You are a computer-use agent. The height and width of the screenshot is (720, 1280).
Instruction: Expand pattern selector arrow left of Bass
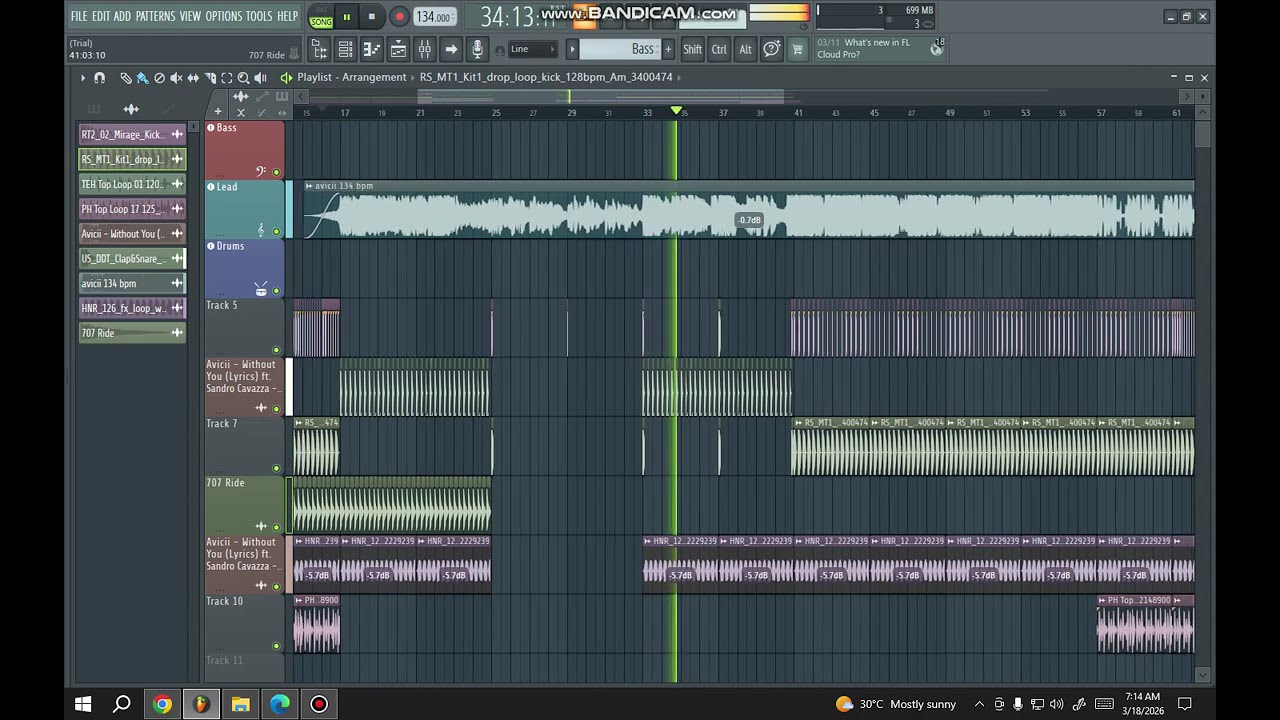tap(572, 49)
